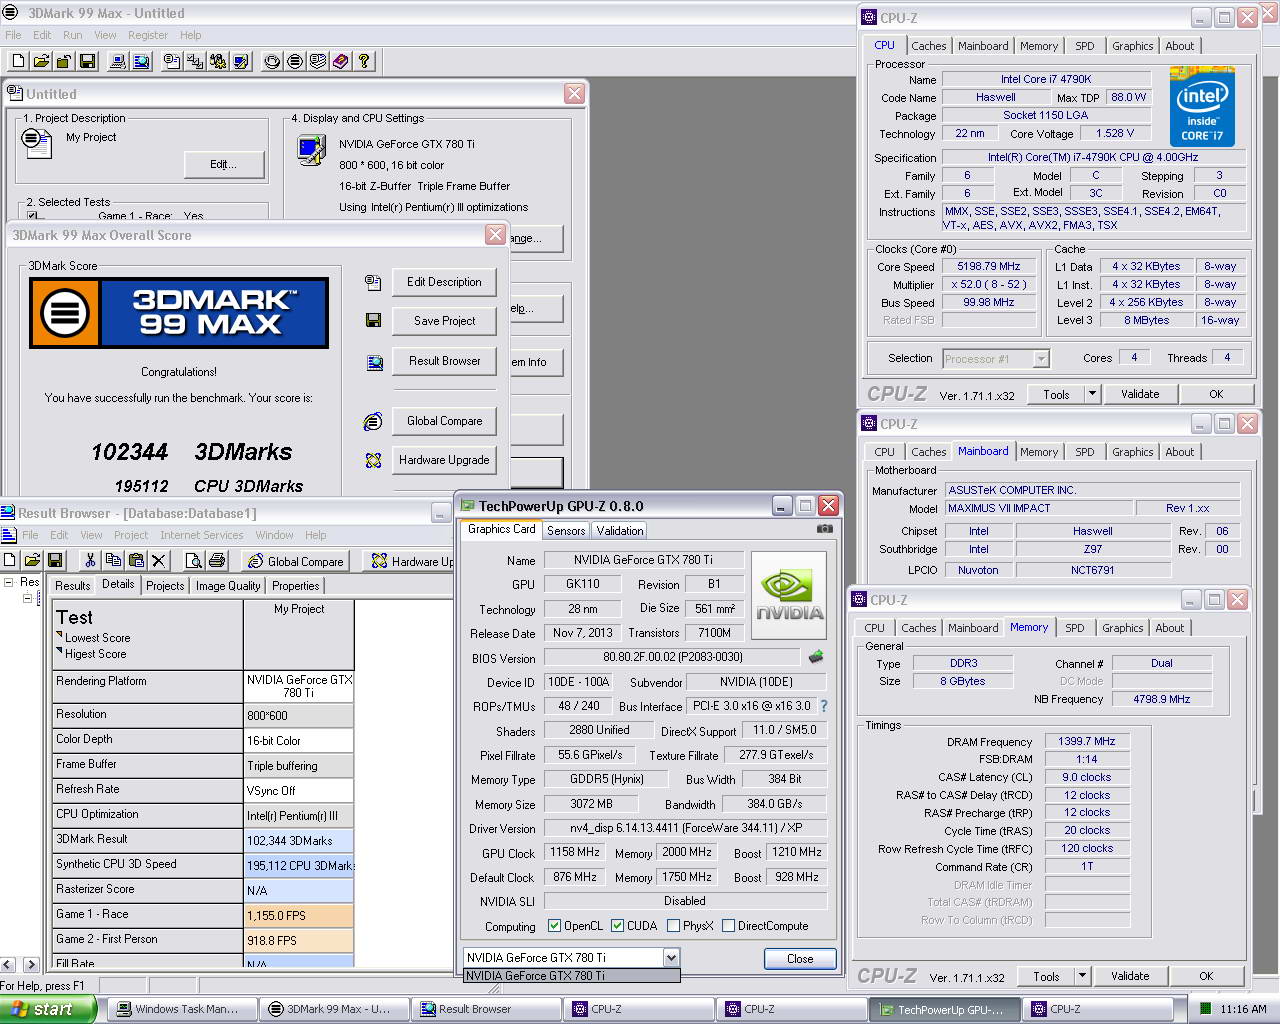Click Close button in GPU-Z
1280x1024 pixels.
pos(800,959)
